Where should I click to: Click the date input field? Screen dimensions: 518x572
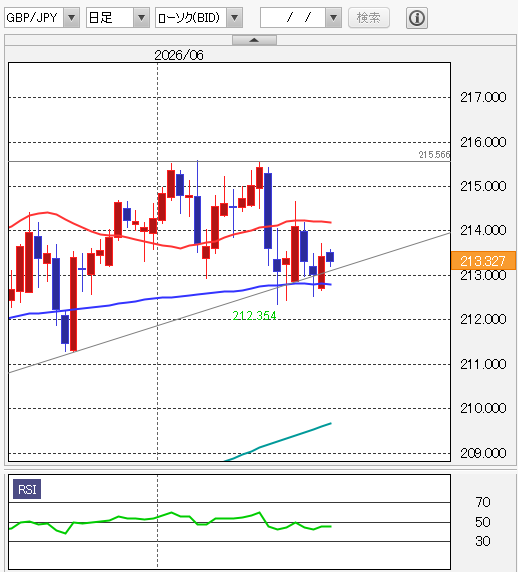[x=293, y=18]
